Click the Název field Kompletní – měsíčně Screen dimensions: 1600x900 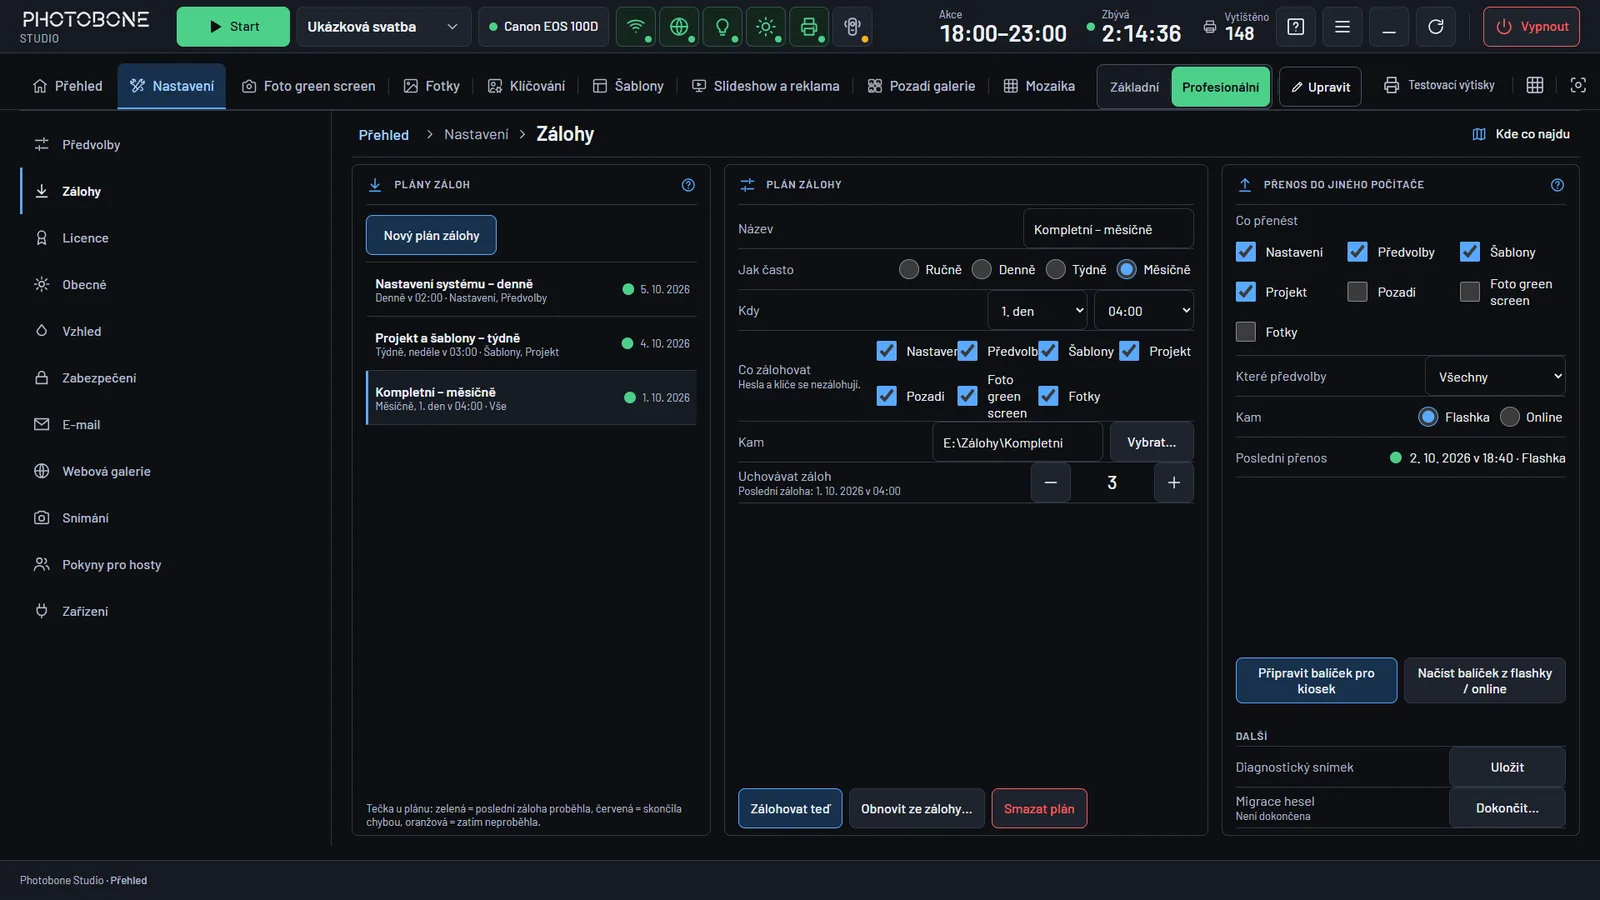point(1108,229)
